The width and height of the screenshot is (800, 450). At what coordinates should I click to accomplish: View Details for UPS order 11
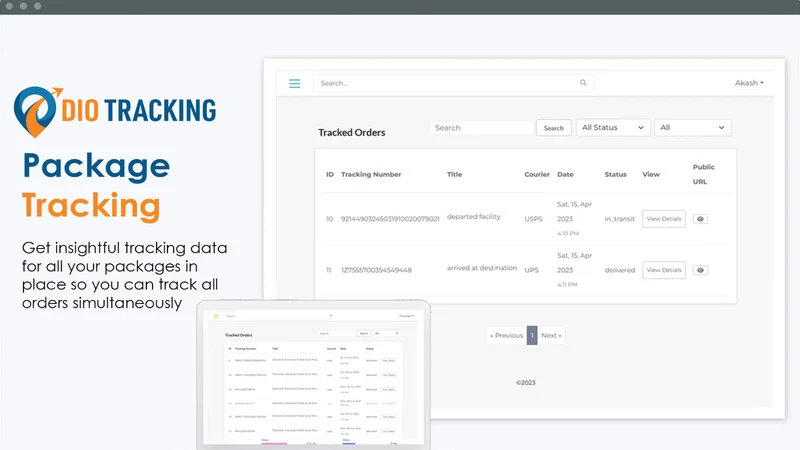[x=664, y=270]
